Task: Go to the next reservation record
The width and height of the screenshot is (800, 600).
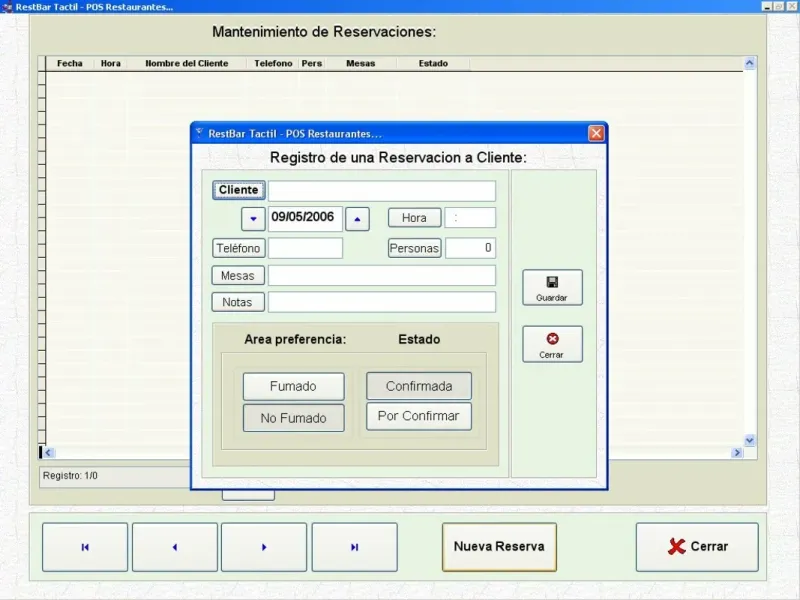Action: (264, 547)
